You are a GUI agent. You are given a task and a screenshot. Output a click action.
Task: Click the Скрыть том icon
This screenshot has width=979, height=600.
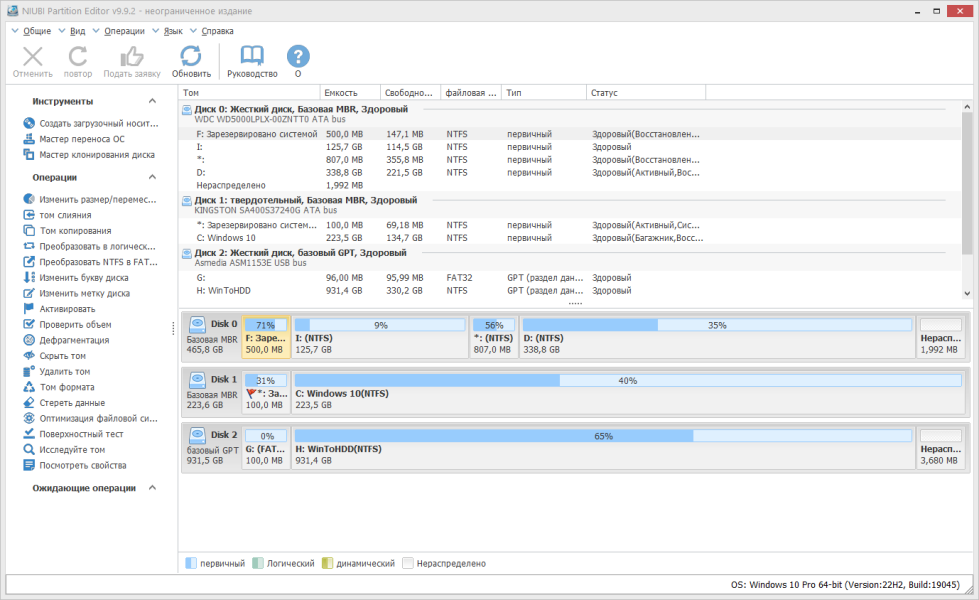coord(29,355)
